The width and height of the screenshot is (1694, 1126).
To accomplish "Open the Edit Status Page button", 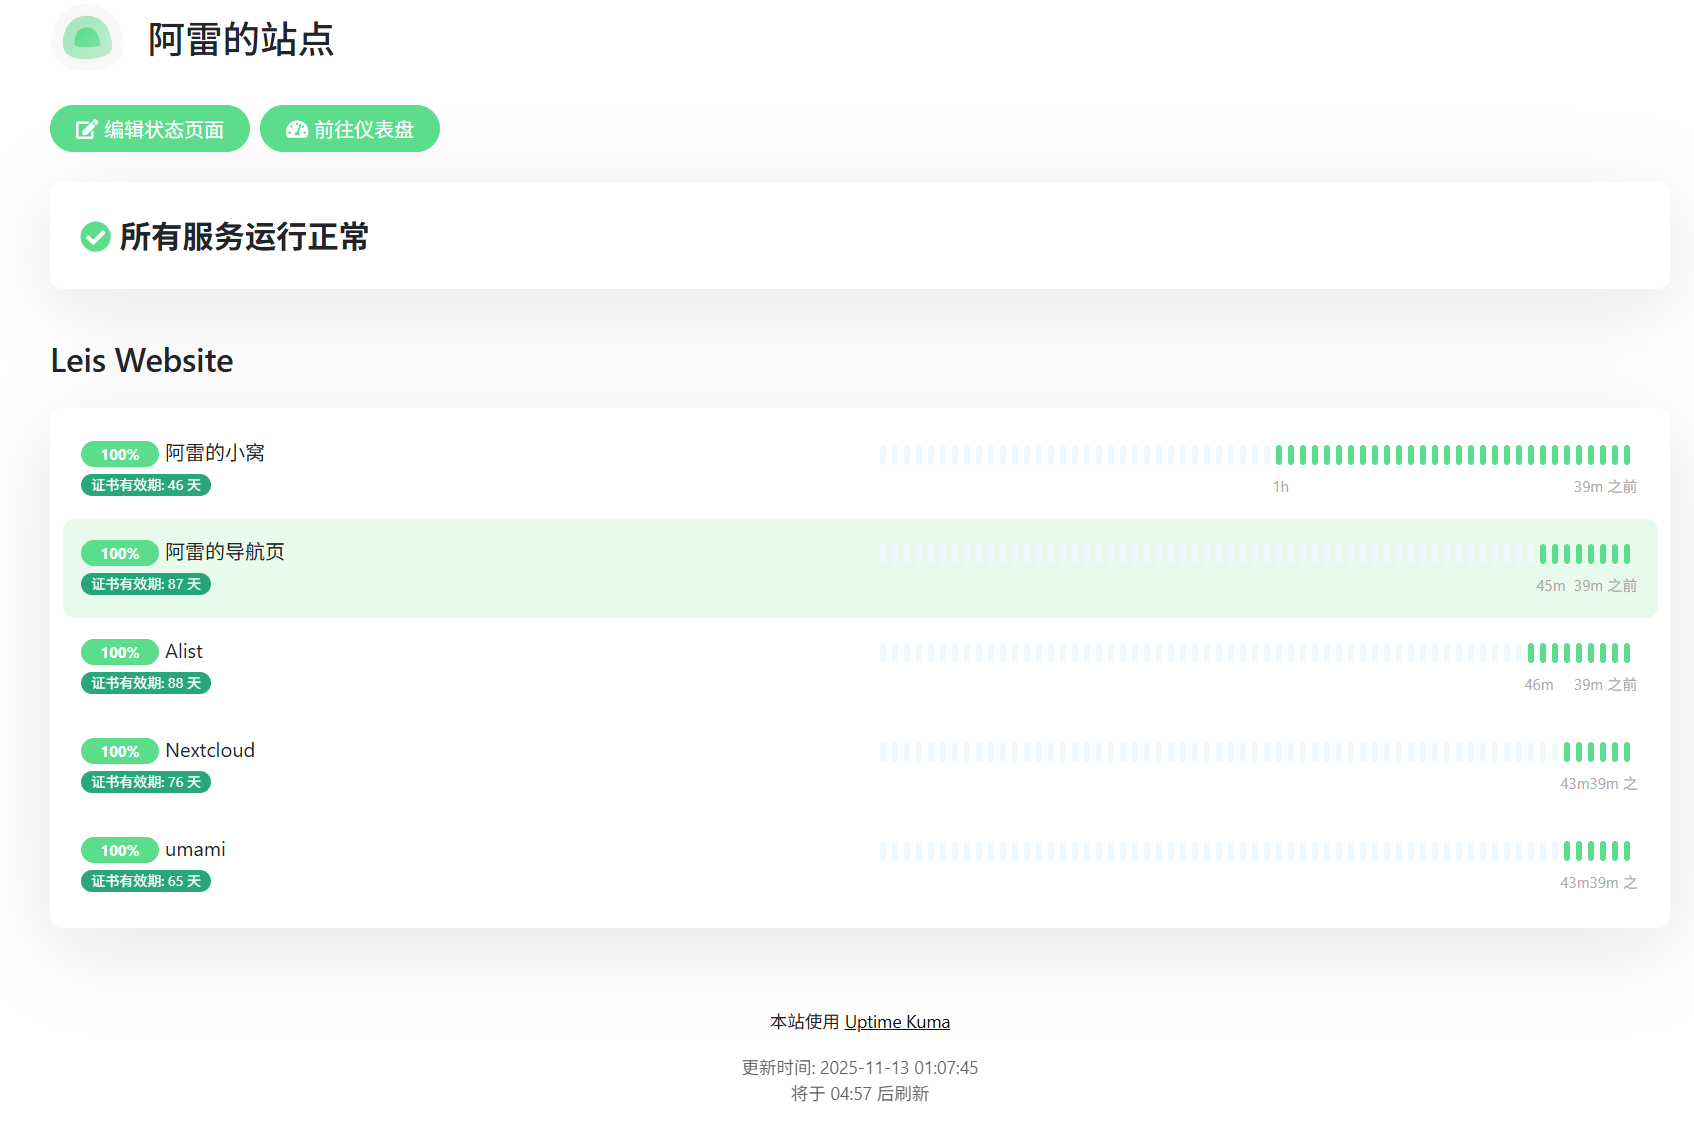I will [x=150, y=129].
